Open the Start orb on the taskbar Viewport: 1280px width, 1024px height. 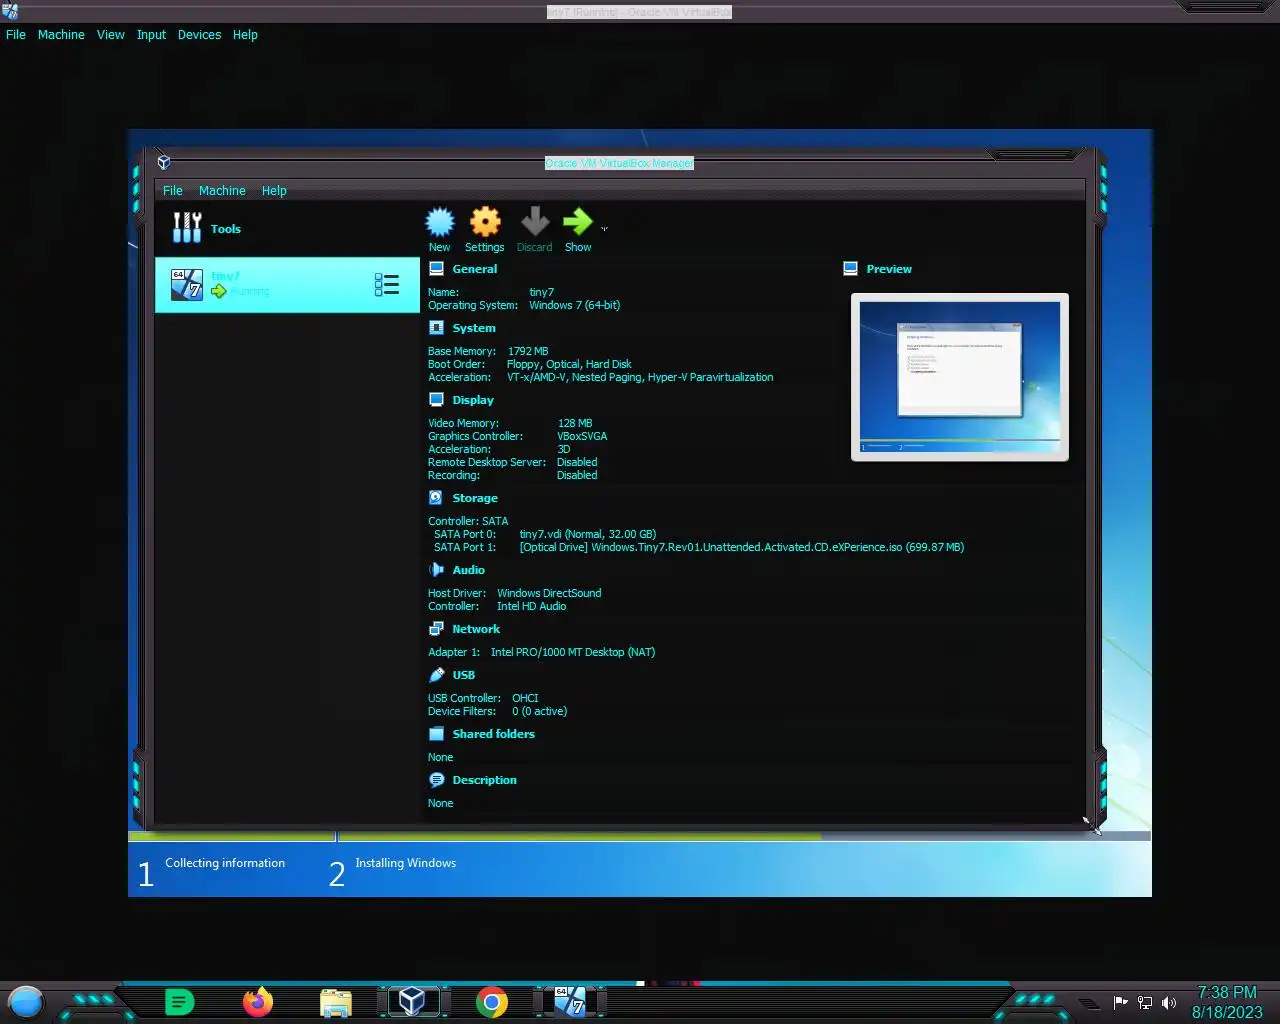click(x=26, y=1002)
